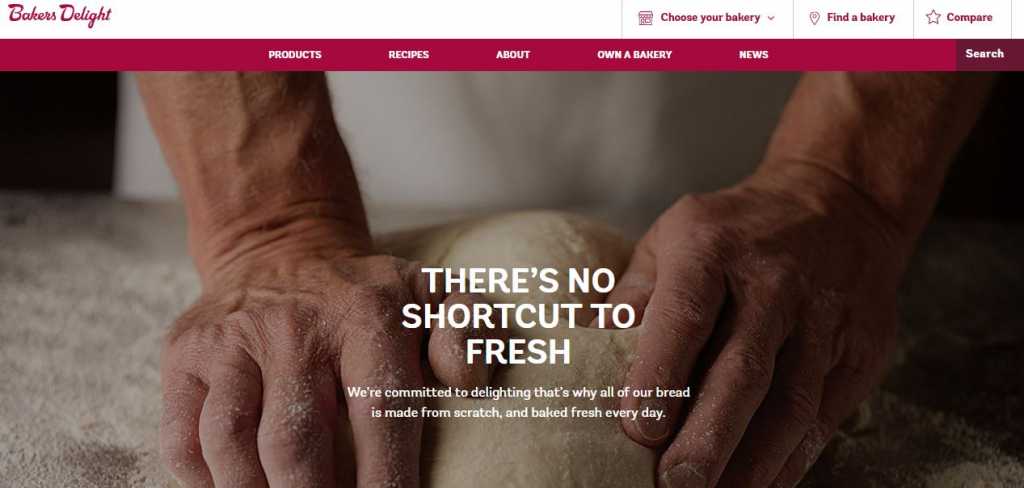Go to the RECIPES menu item
Screen dimensions: 1024x488
409,55
